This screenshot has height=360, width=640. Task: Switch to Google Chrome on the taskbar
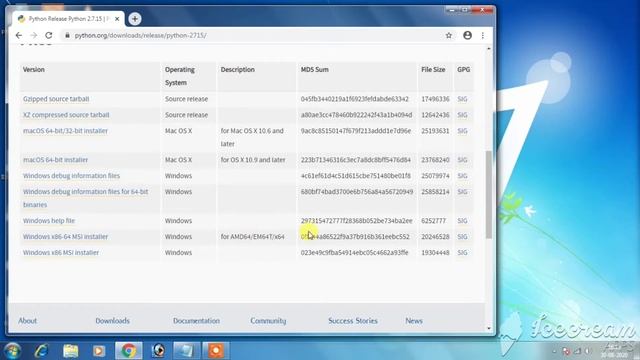129,351
